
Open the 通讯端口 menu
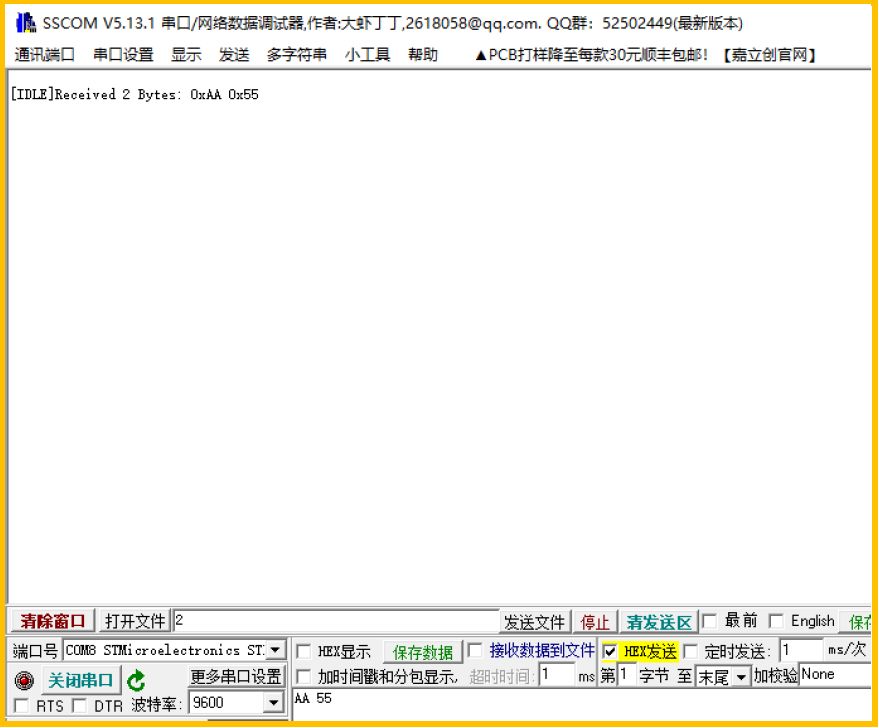[44, 55]
